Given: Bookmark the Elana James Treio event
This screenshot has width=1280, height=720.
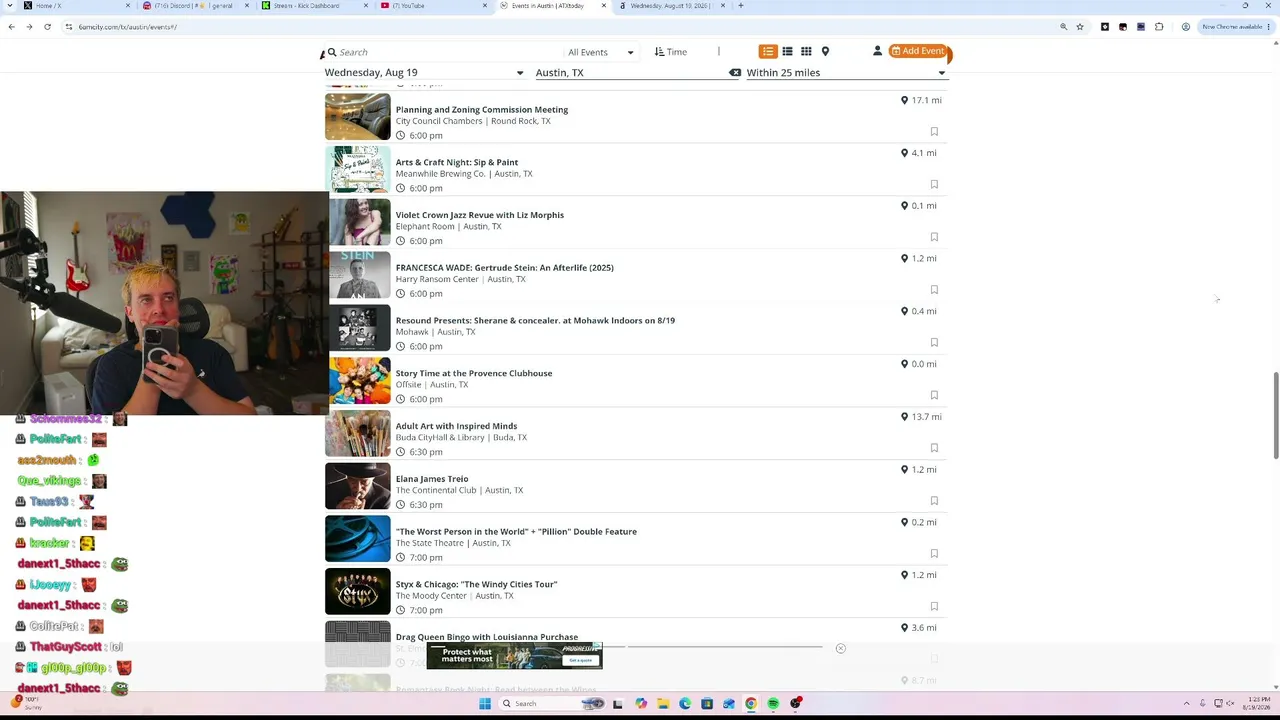Looking at the screenshot, I should point(934,501).
